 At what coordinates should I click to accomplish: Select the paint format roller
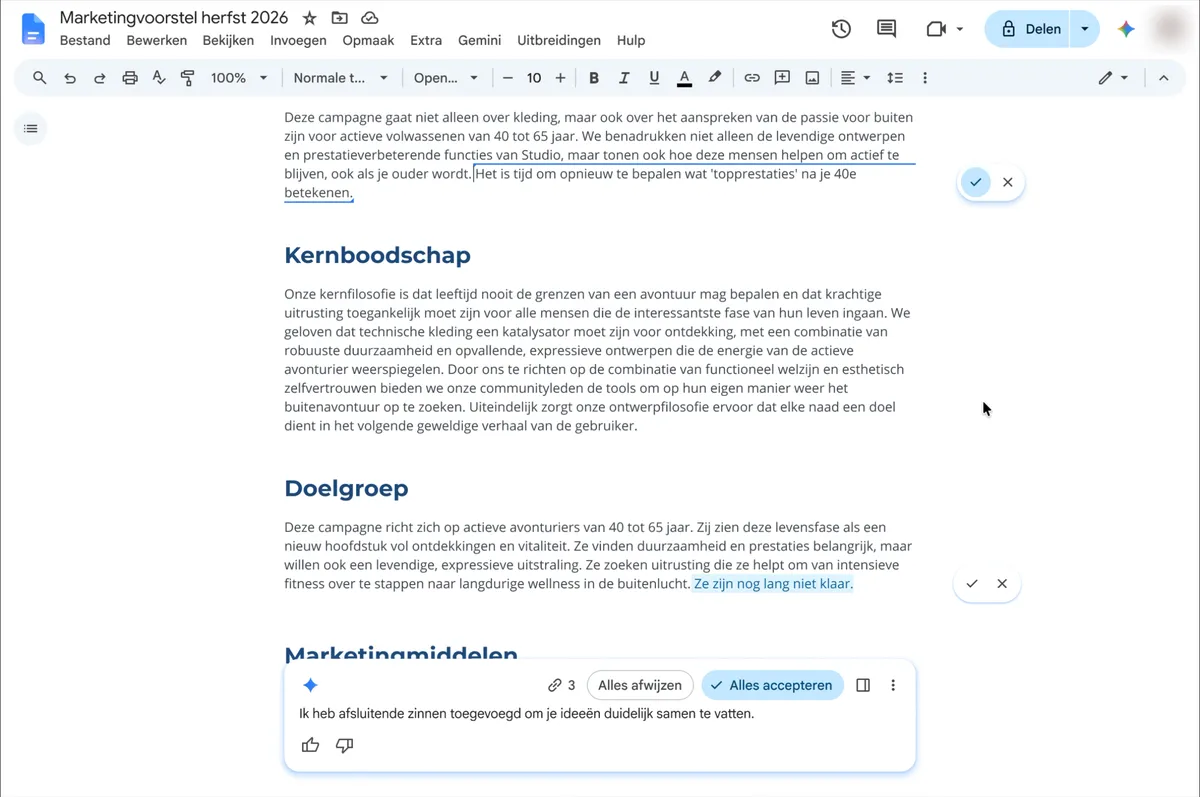(x=188, y=78)
